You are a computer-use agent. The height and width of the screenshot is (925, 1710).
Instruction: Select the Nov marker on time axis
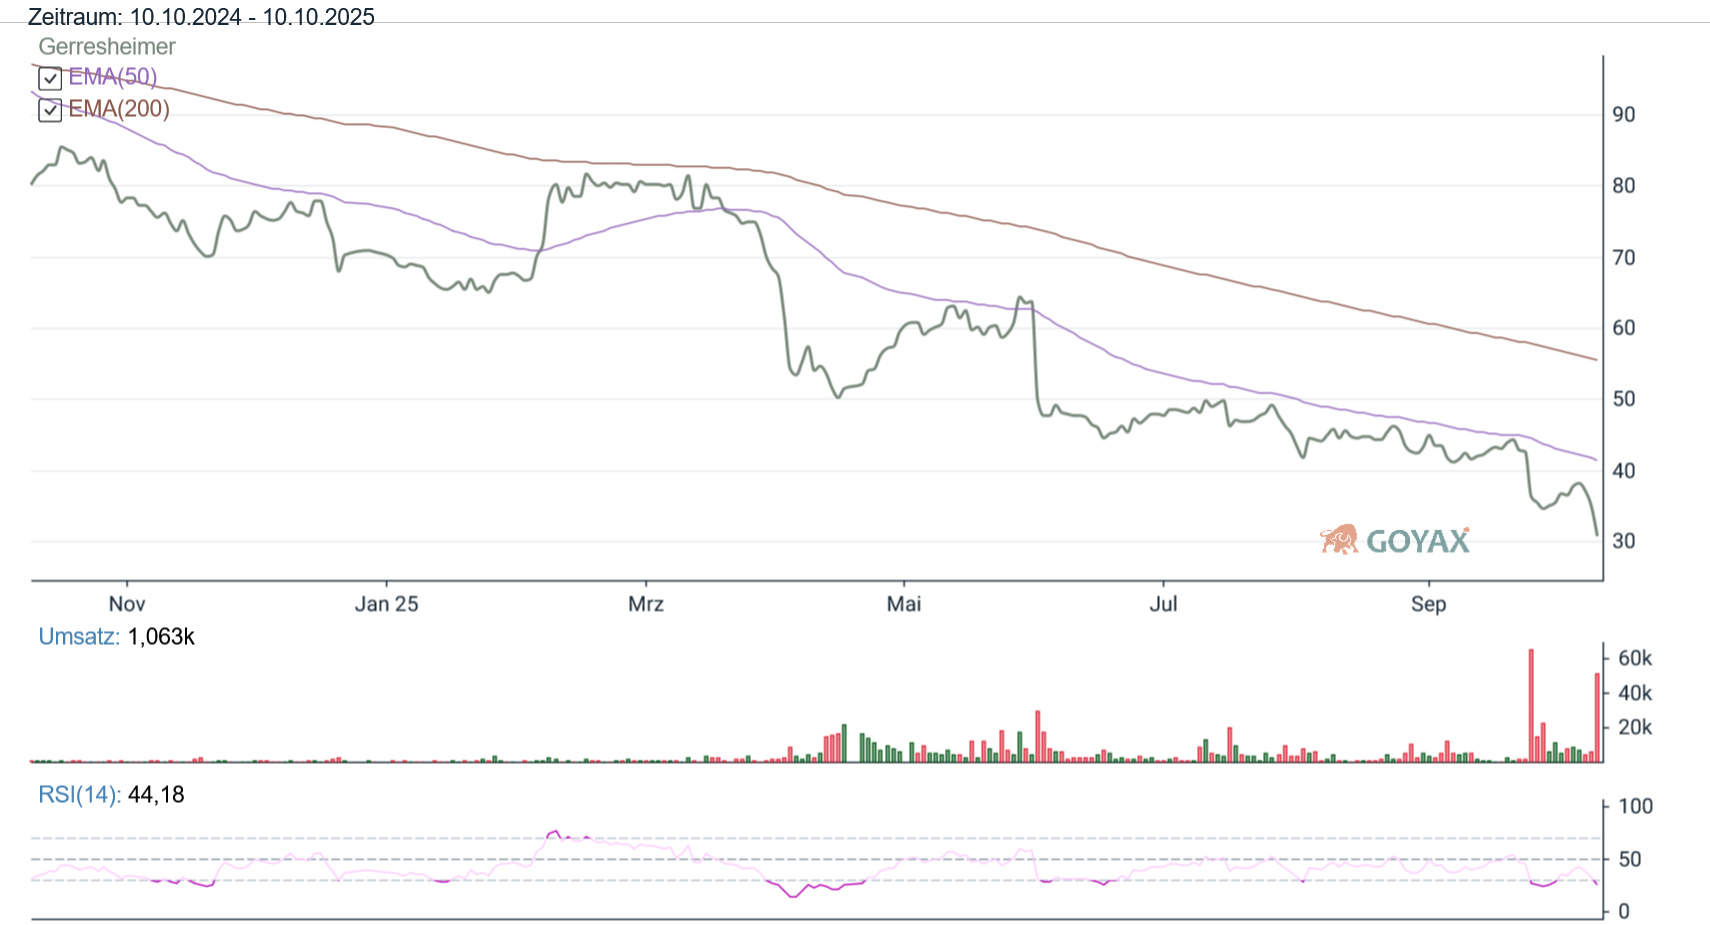(127, 604)
